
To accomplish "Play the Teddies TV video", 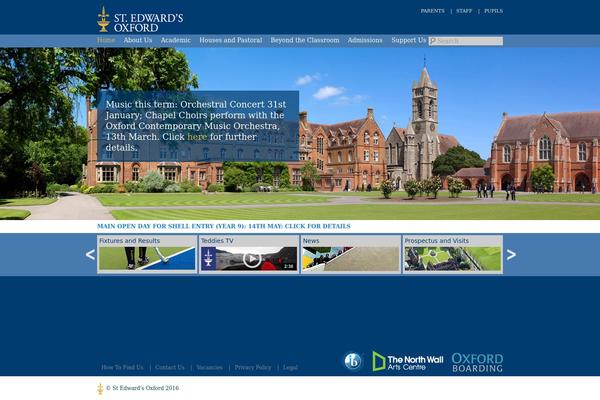I will coord(252,259).
